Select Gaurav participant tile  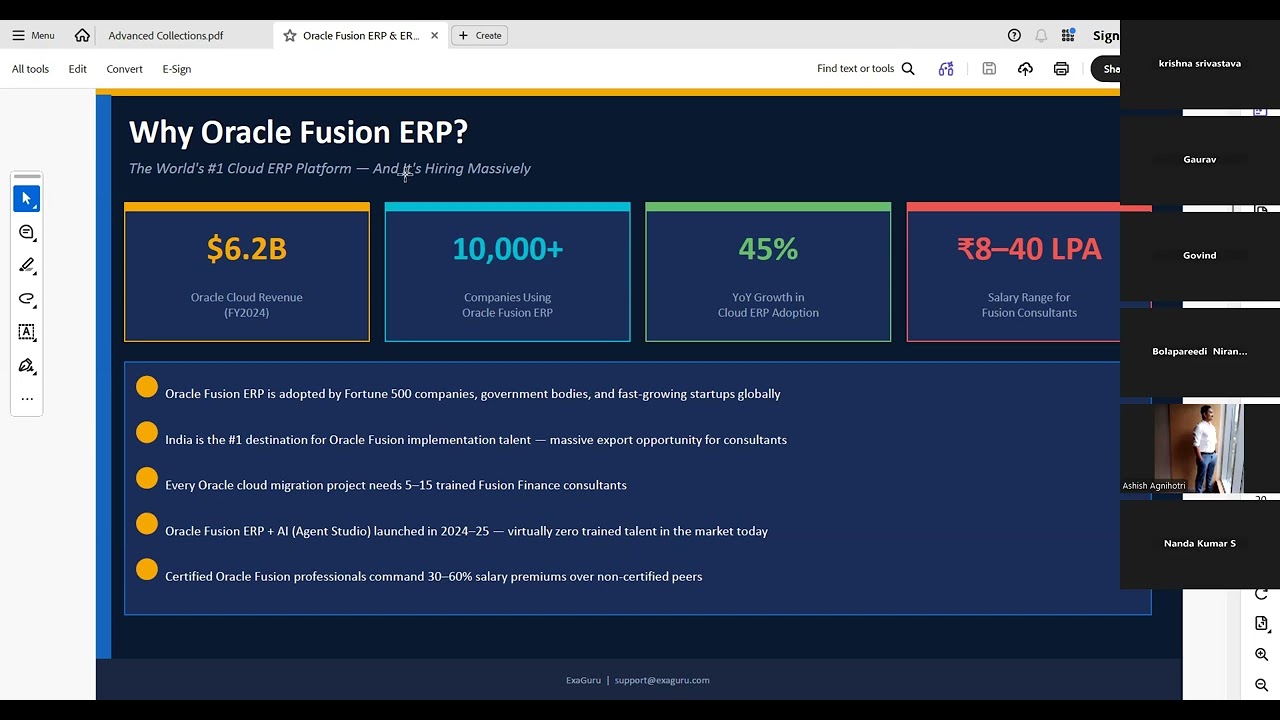(x=1200, y=159)
